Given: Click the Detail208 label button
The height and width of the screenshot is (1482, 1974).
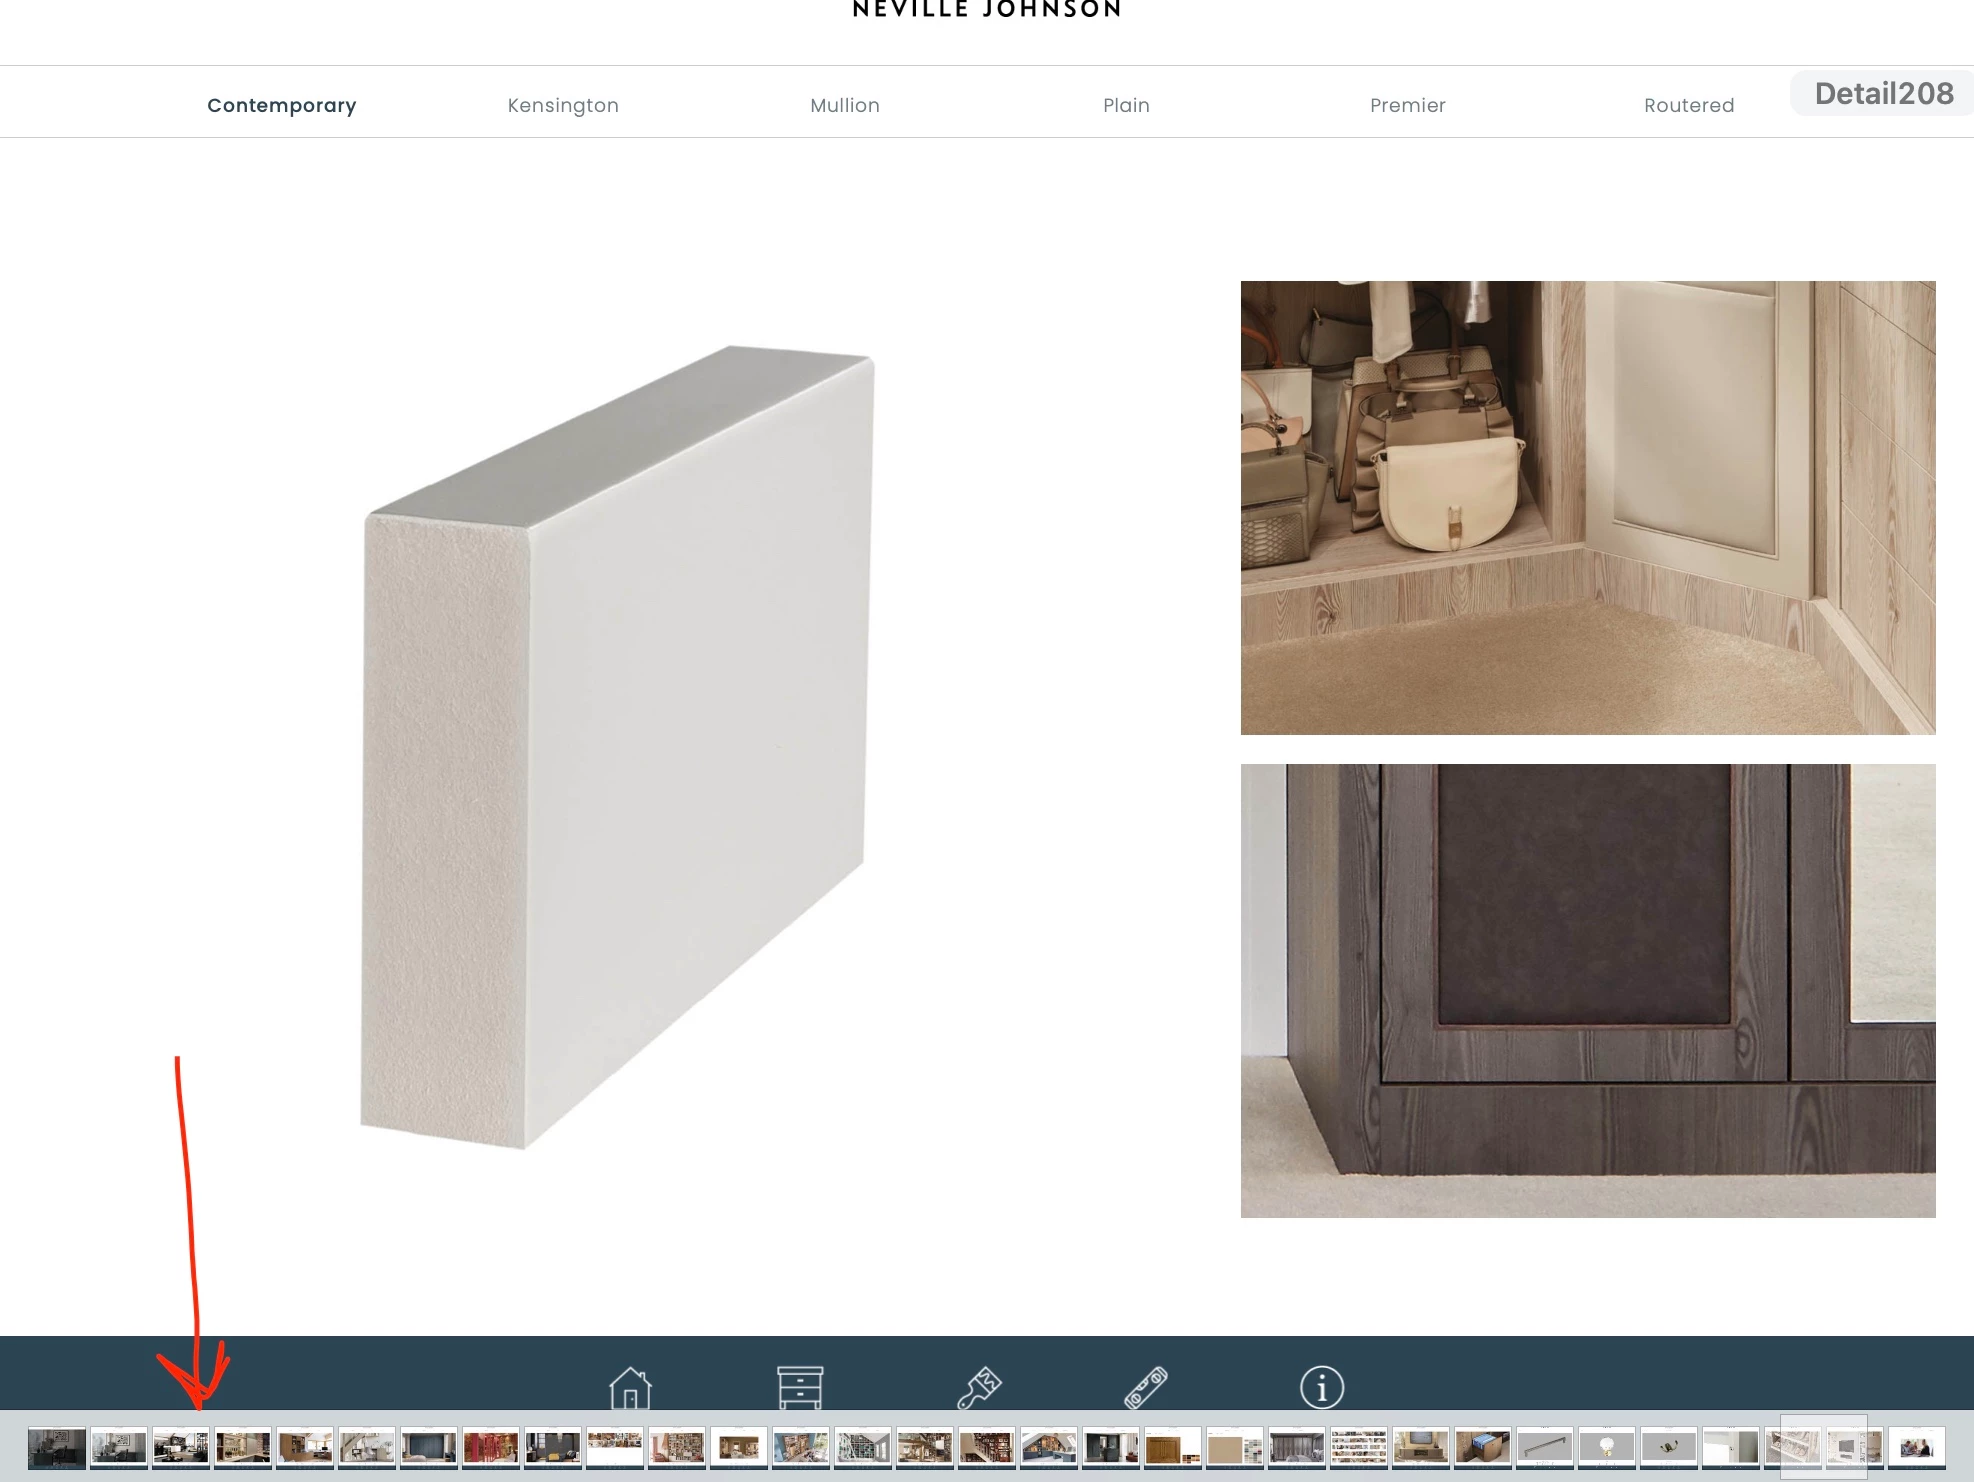Looking at the screenshot, I should pos(1883,93).
